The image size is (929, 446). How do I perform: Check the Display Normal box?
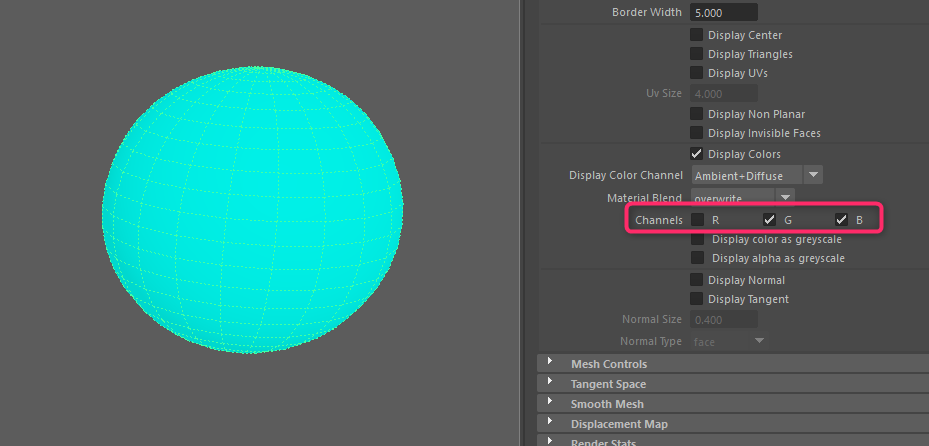click(x=697, y=280)
